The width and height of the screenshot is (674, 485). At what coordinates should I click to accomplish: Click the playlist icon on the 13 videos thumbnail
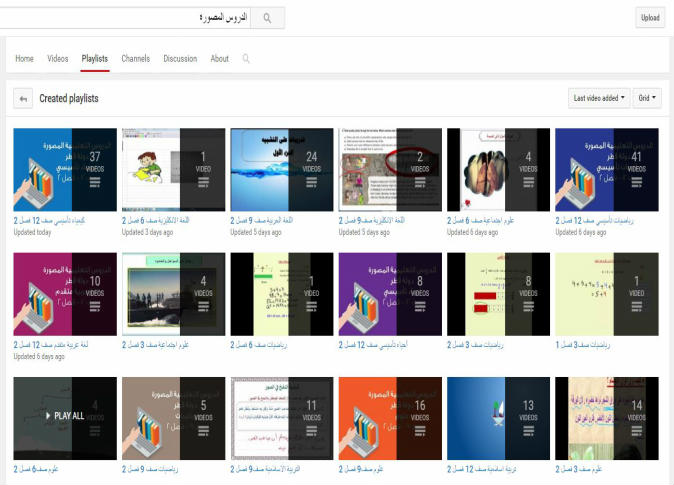[526, 432]
